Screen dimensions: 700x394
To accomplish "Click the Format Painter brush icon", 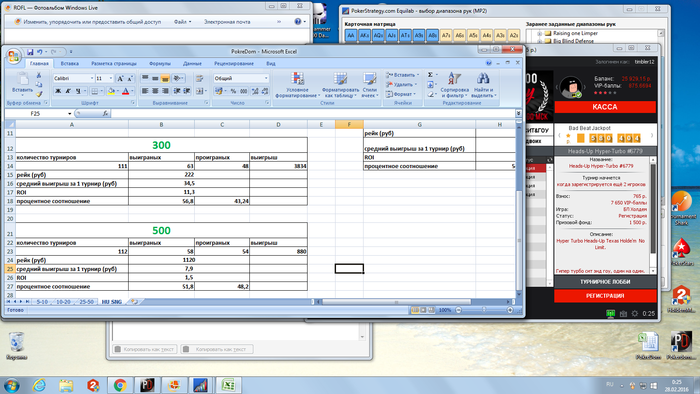I will [x=39, y=94].
